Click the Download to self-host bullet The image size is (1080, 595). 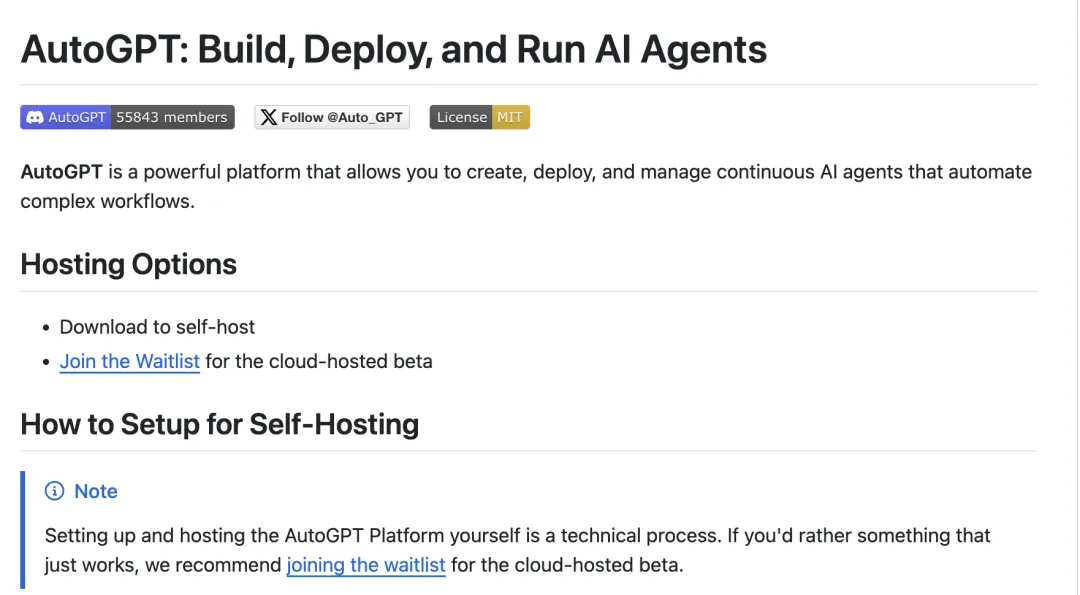(x=157, y=326)
